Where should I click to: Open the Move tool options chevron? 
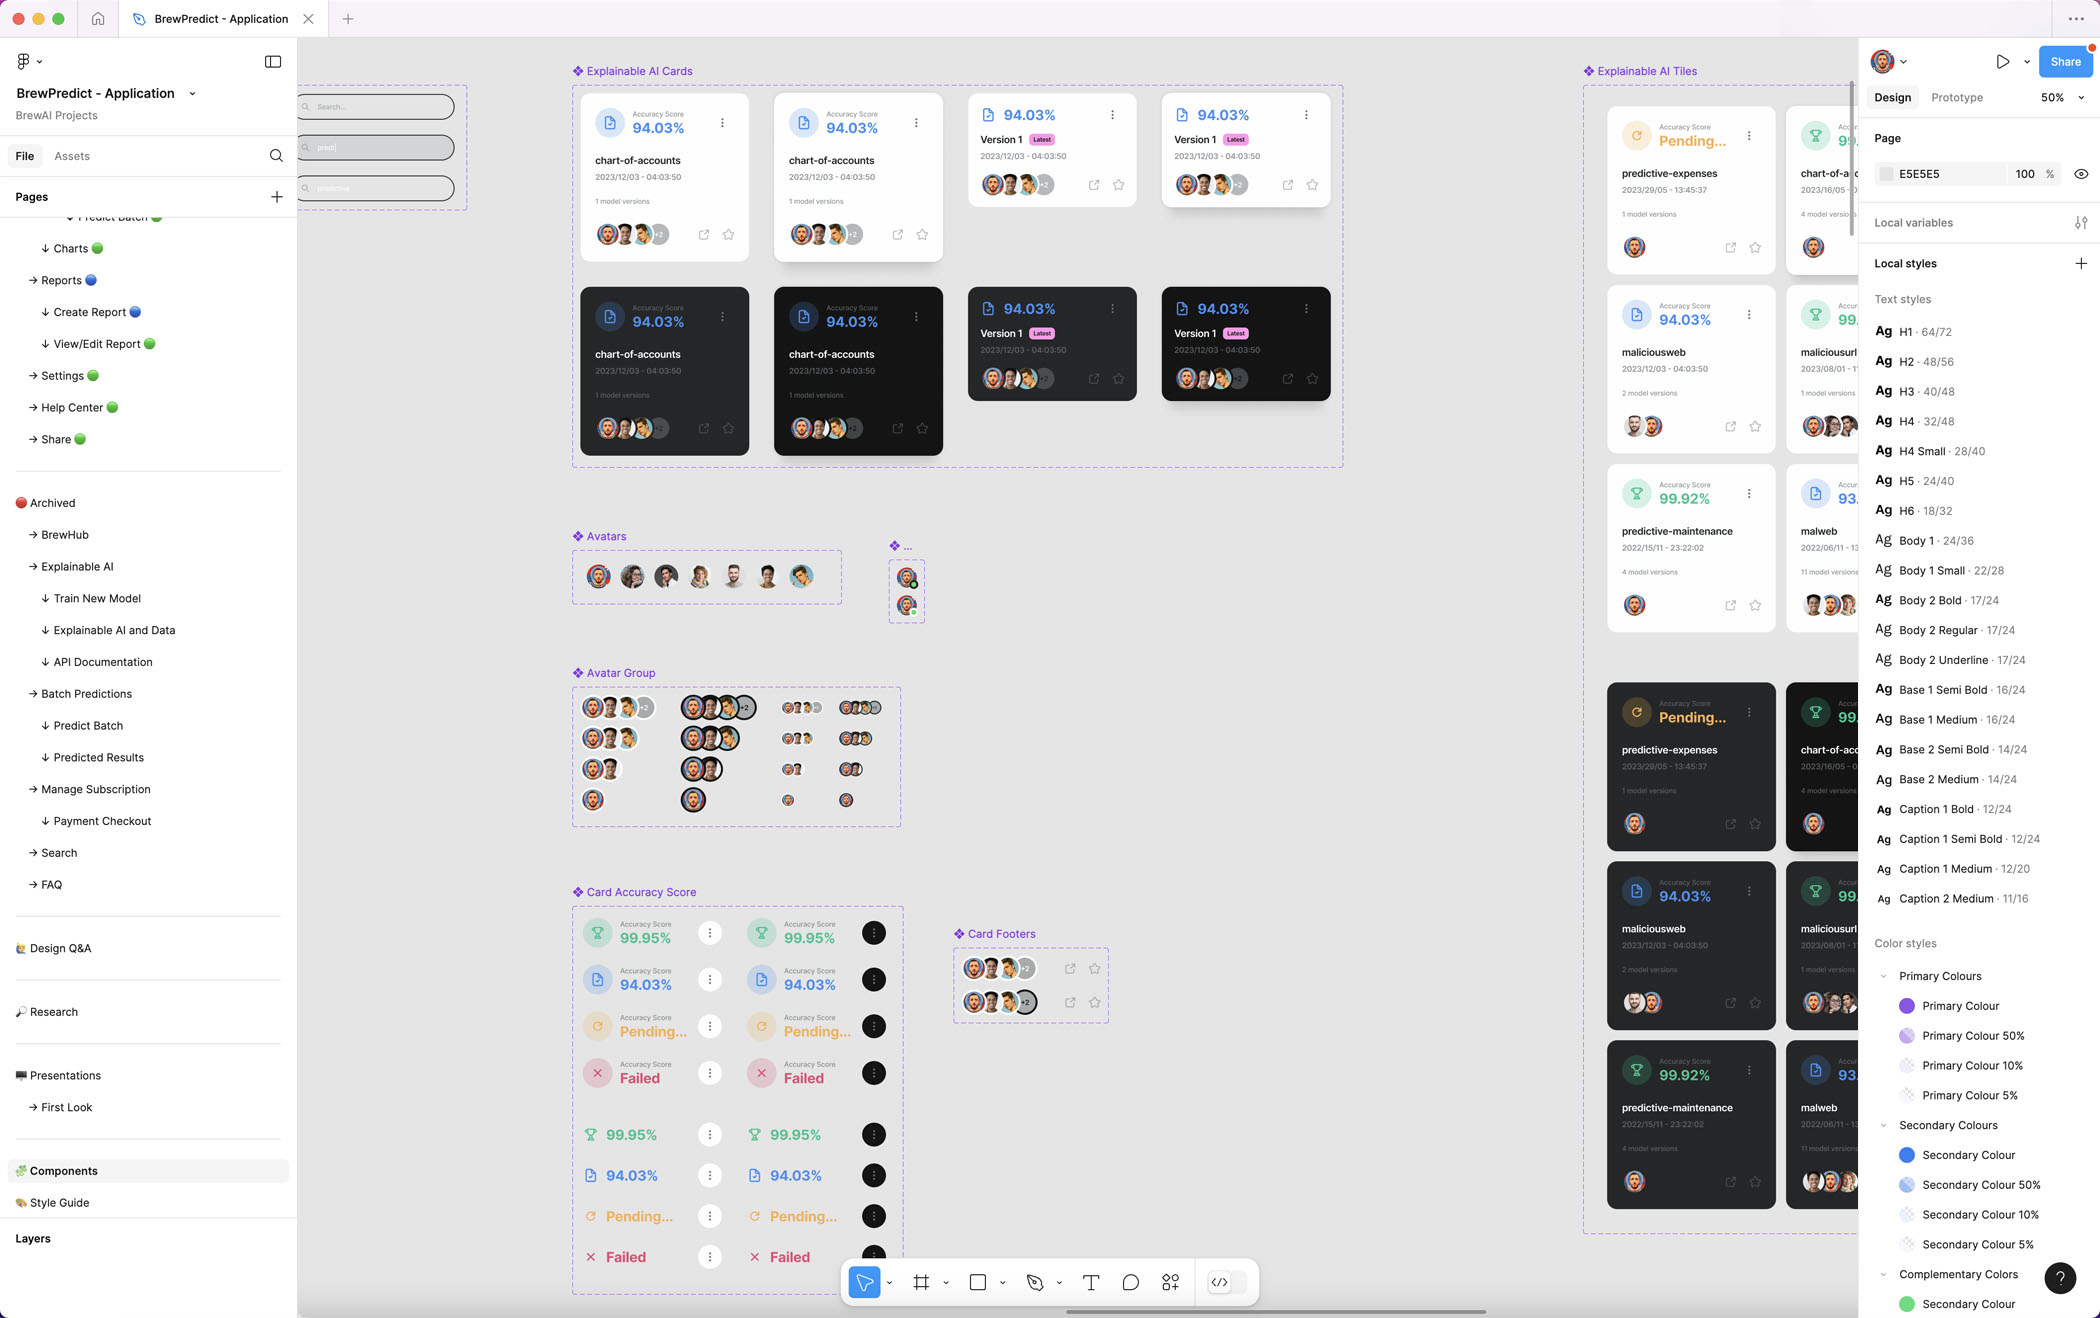click(x=889, y=1283)
